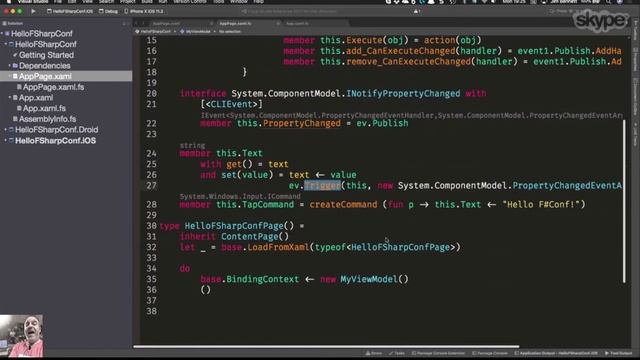
Task: Switch to the AppPage.xaml editor tab
Action: (x=167, y=24)
